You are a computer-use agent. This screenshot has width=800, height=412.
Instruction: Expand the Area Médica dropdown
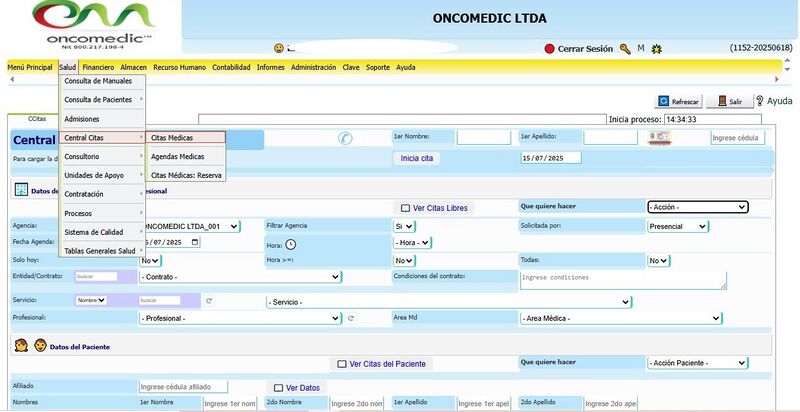pos(620,318)
